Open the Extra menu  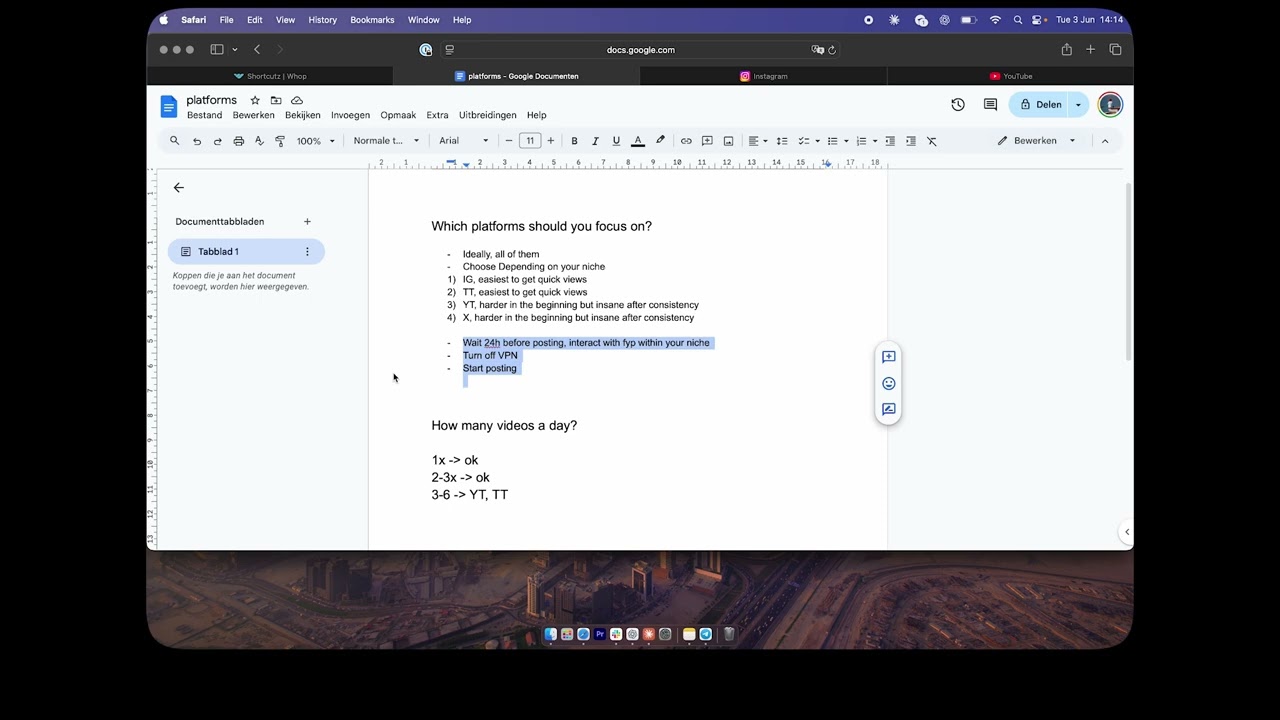click(x=437, y=115)
